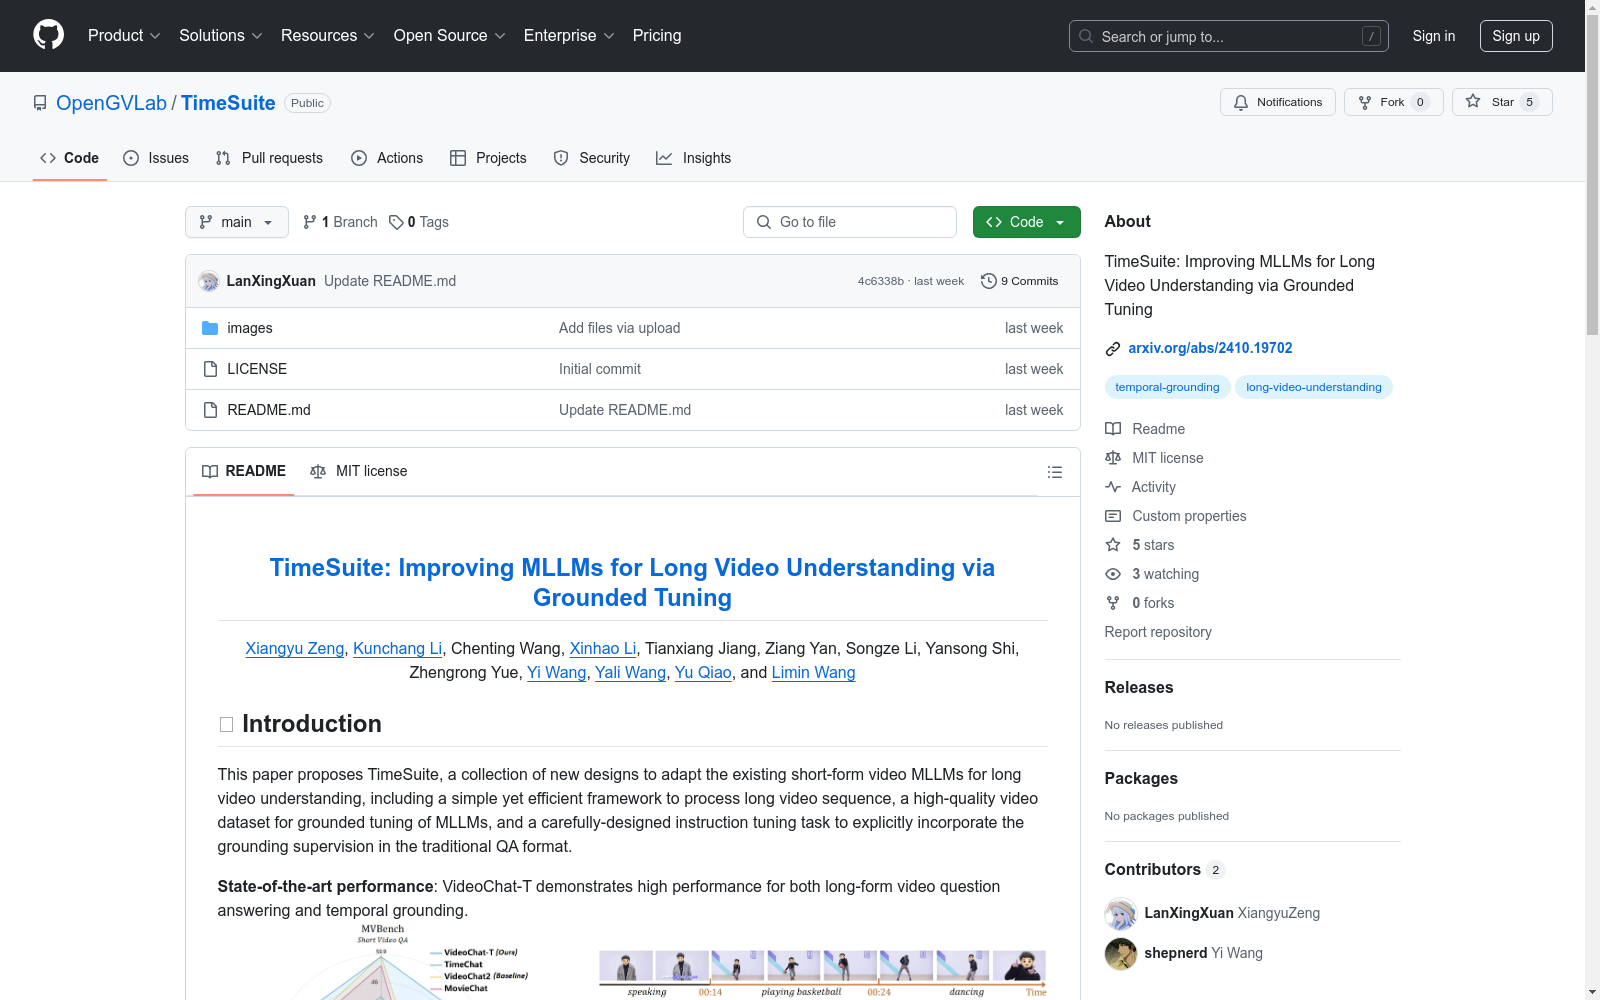Click the Report repository link

click(x=1158, y=632)
